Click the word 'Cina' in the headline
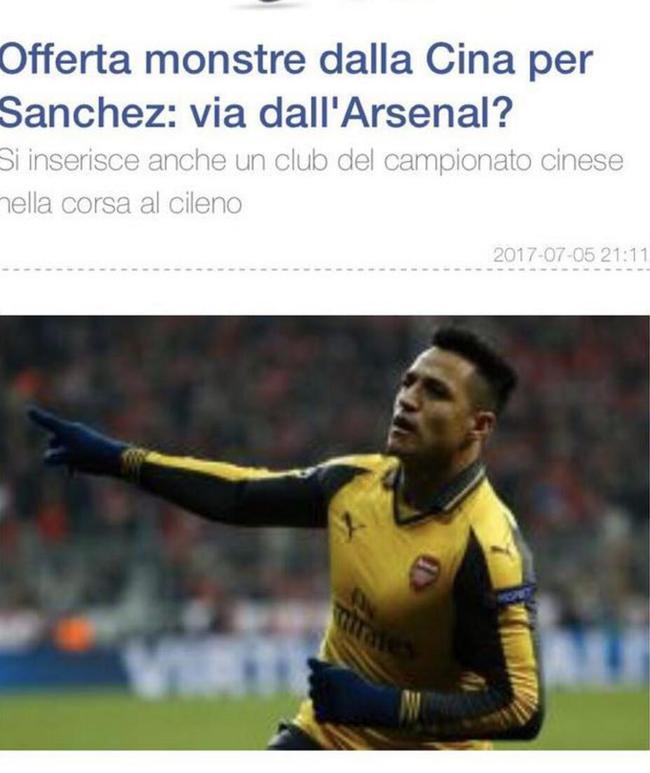This screenshot has height=773, width=650. click(x=468, y=60)
